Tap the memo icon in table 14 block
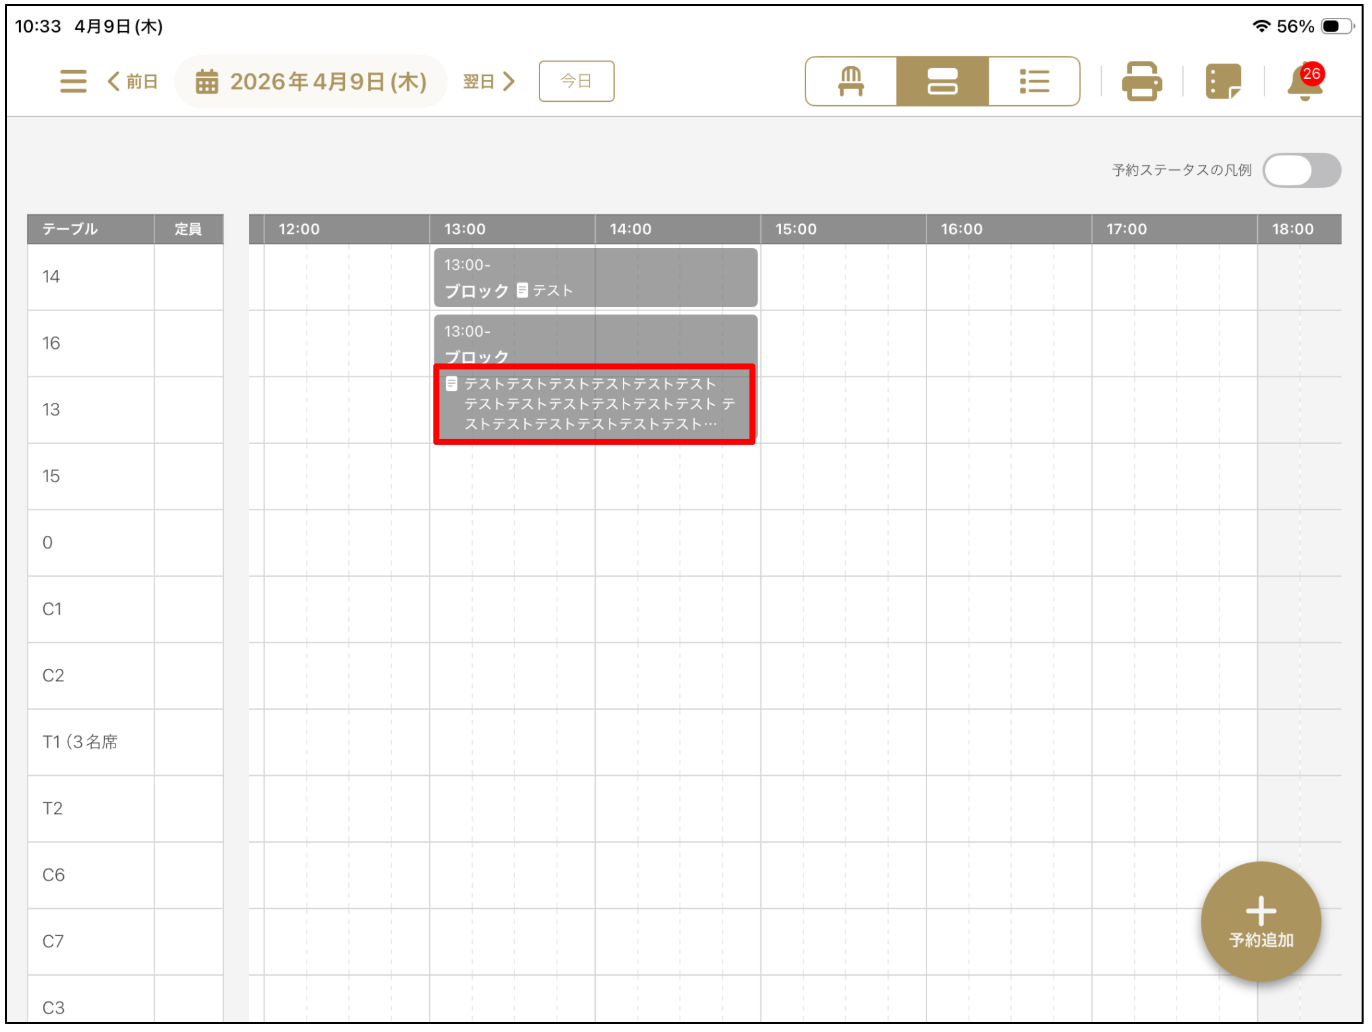 click(522, 291)
